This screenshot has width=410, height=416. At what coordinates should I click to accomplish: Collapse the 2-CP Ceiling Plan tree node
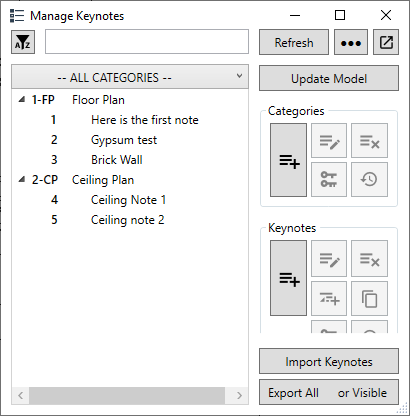(x=22, y=179)
